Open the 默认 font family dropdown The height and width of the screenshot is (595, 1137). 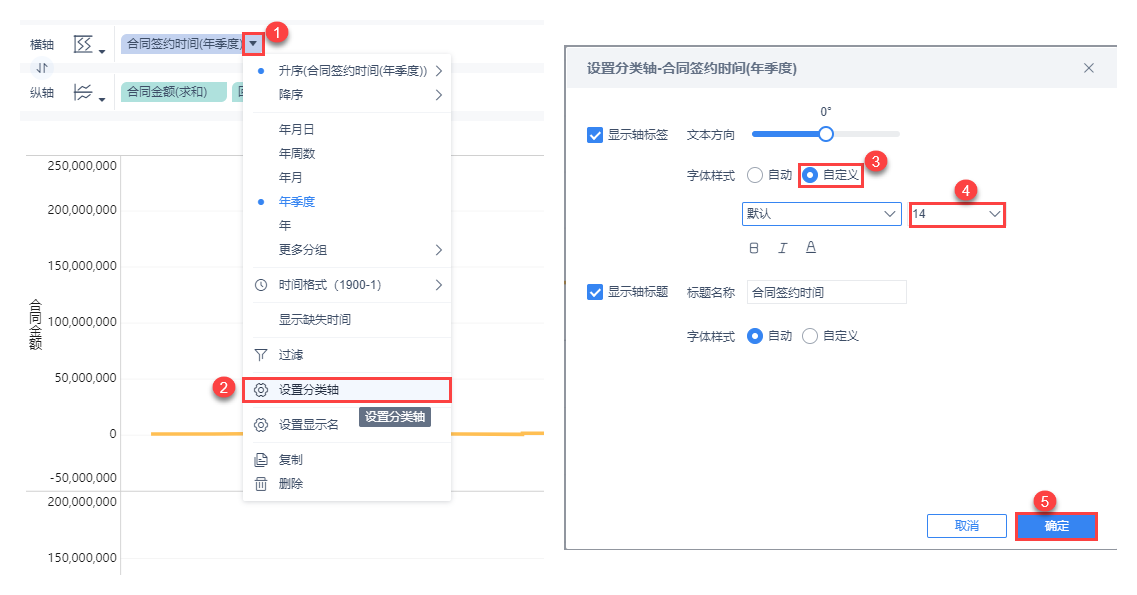point(822,214)
